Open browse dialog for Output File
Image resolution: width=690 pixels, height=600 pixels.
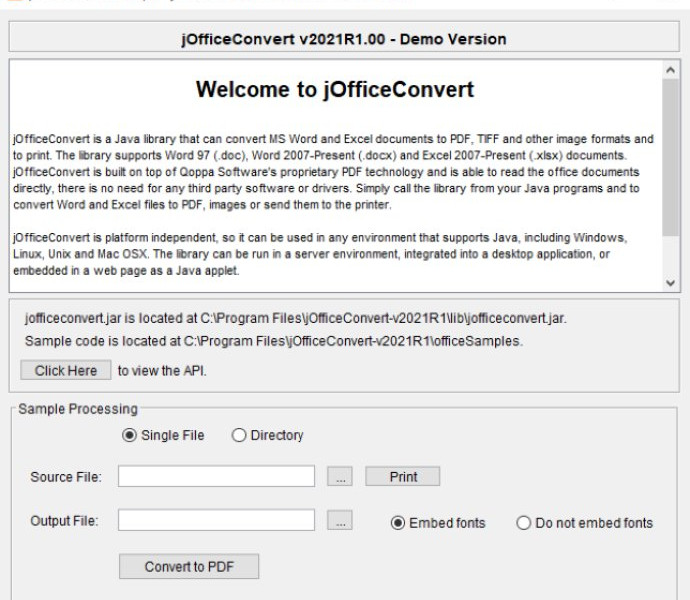[340, 520]
